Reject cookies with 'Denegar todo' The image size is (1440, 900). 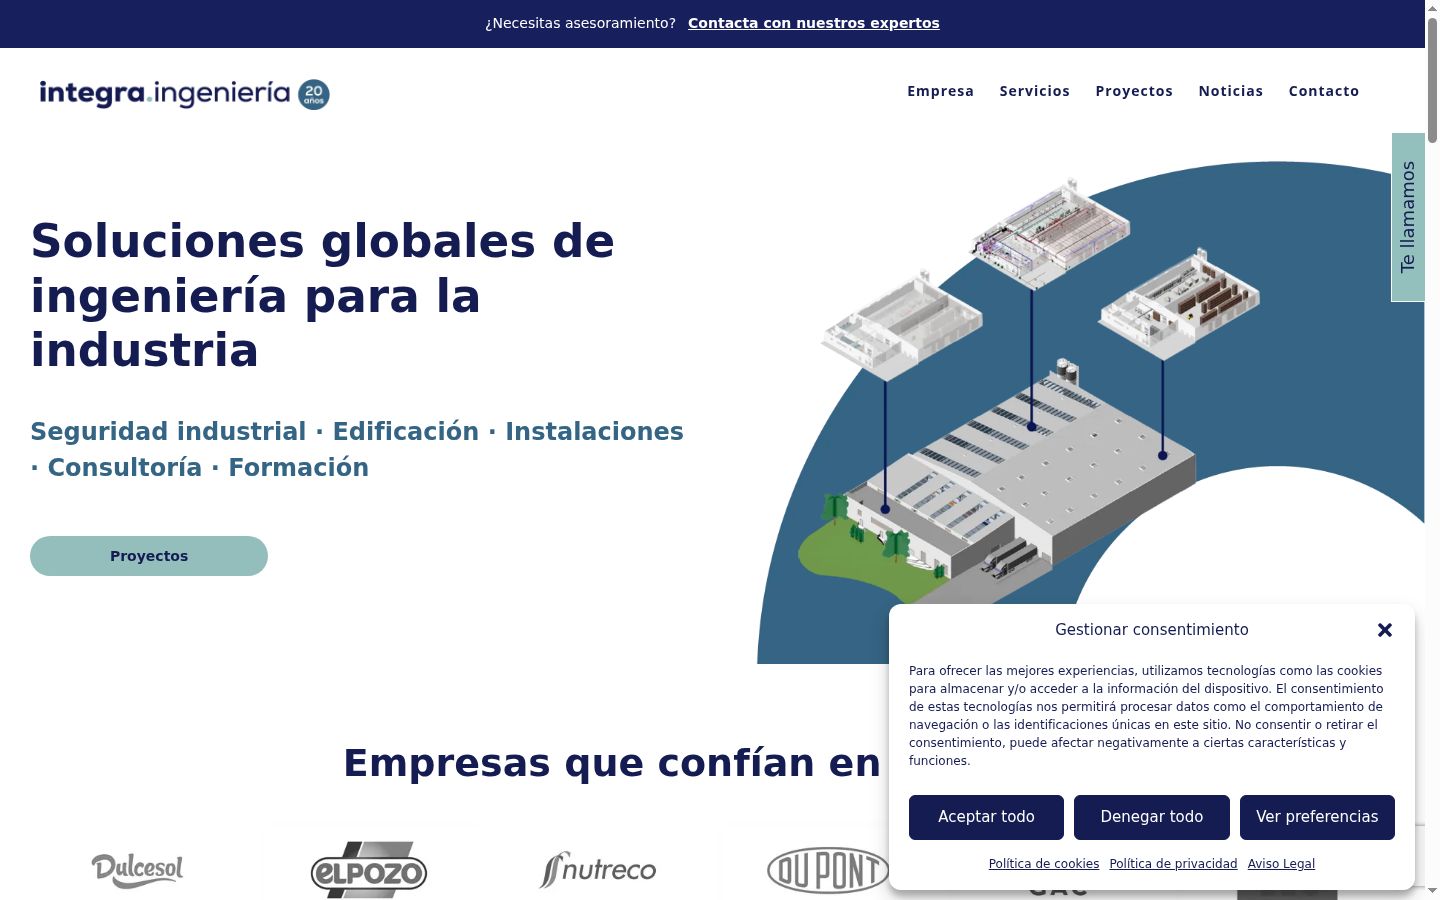(x=1152, y=817)
